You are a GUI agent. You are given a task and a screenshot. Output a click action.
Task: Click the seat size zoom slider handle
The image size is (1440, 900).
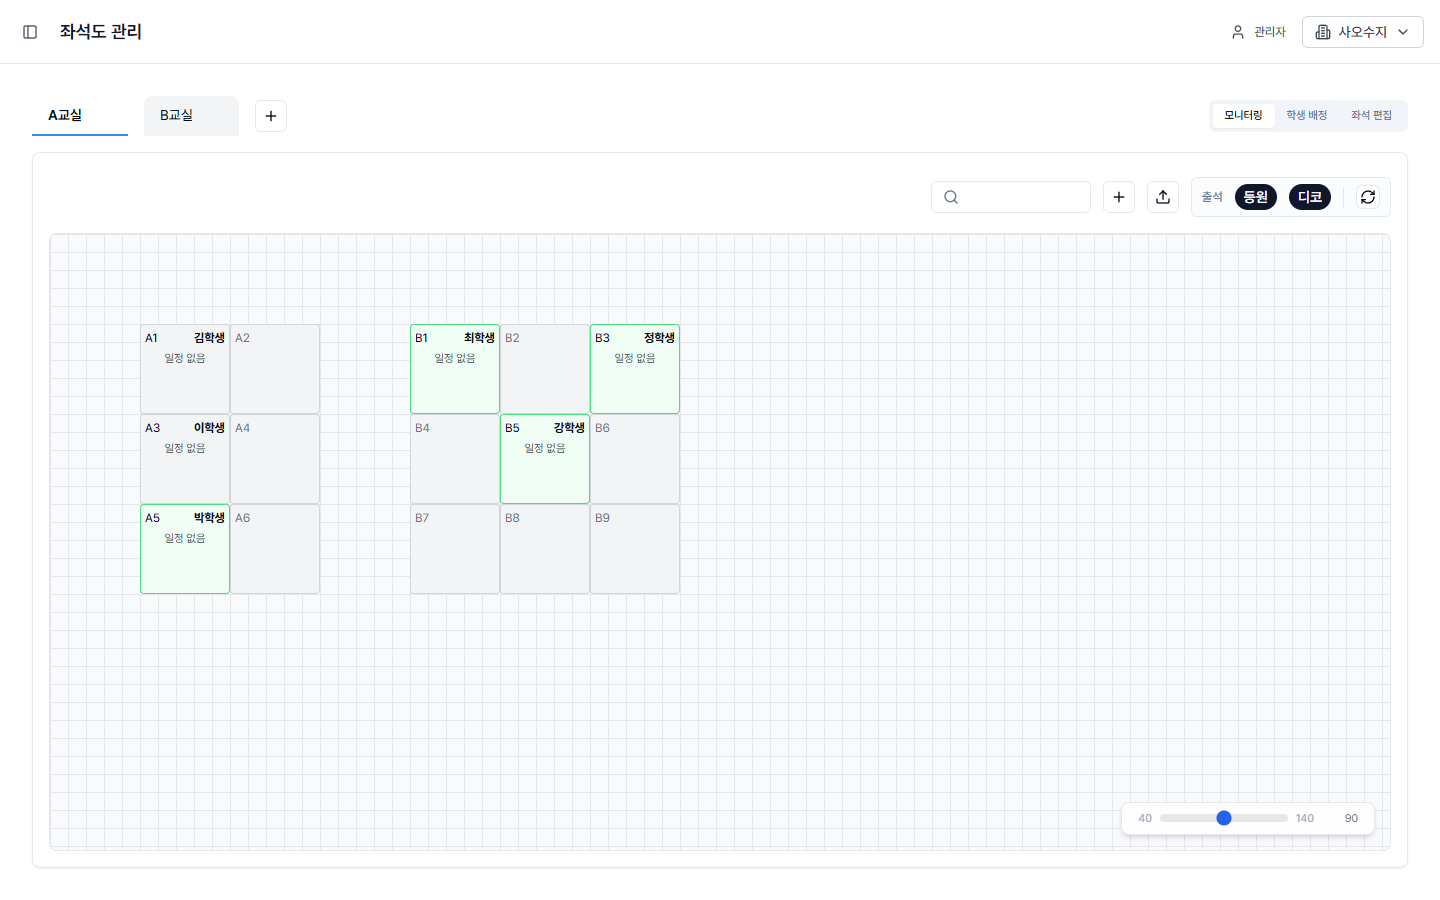(x=1224, y=818)
